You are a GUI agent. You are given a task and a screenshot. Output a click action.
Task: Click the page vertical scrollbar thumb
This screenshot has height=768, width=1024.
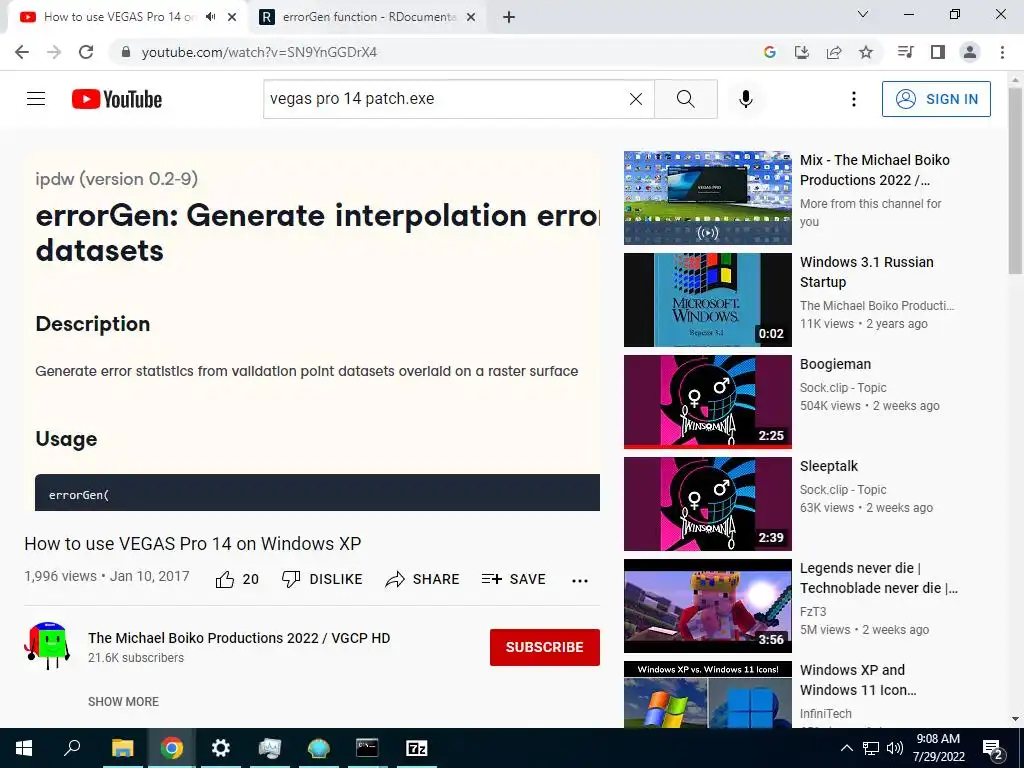[x=1016, y=180]
